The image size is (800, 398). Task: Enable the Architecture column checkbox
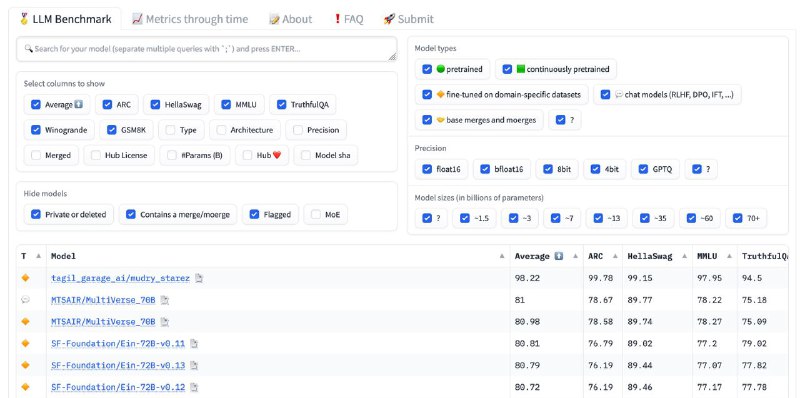[x=221, y=130]
